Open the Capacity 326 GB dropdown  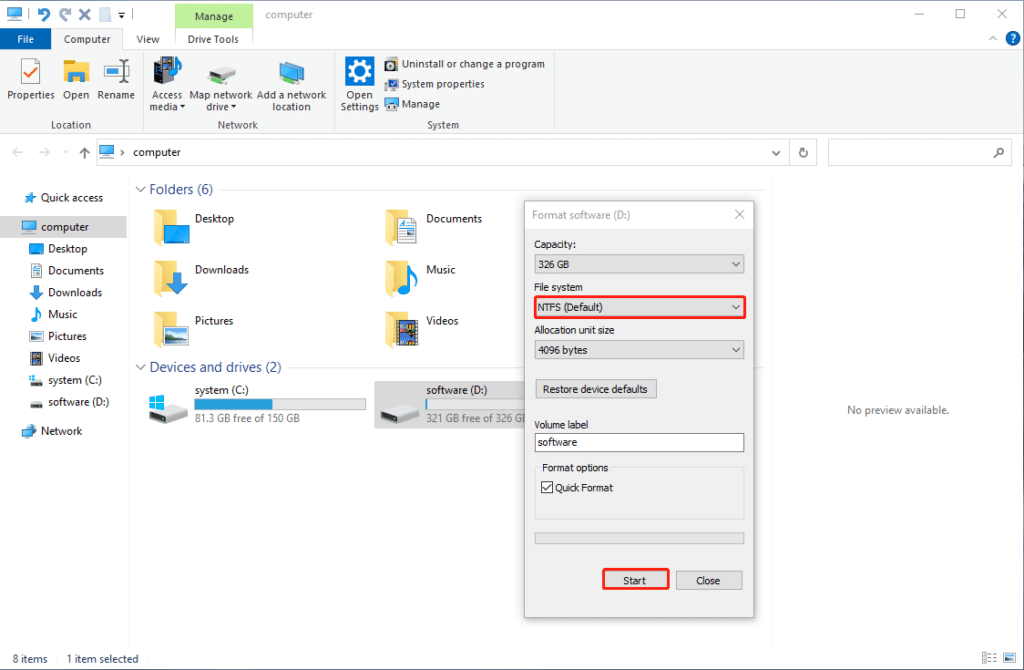pyautogui.click(x=639, y=264)
